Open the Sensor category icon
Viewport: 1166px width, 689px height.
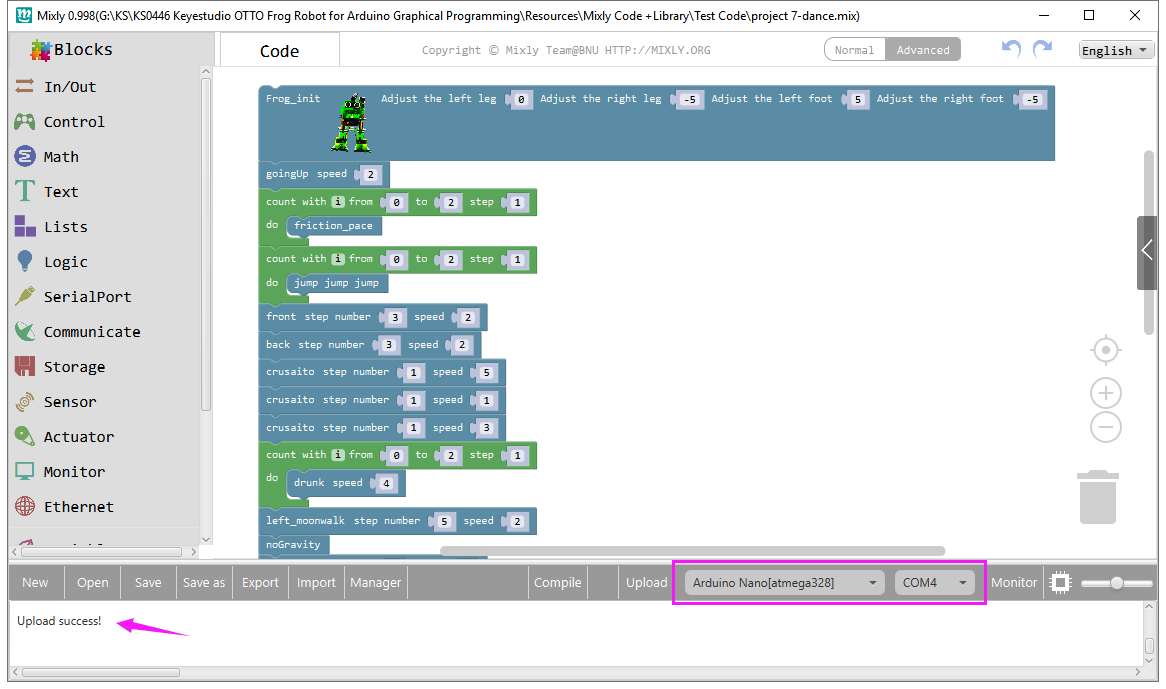[x=25, y=401]
